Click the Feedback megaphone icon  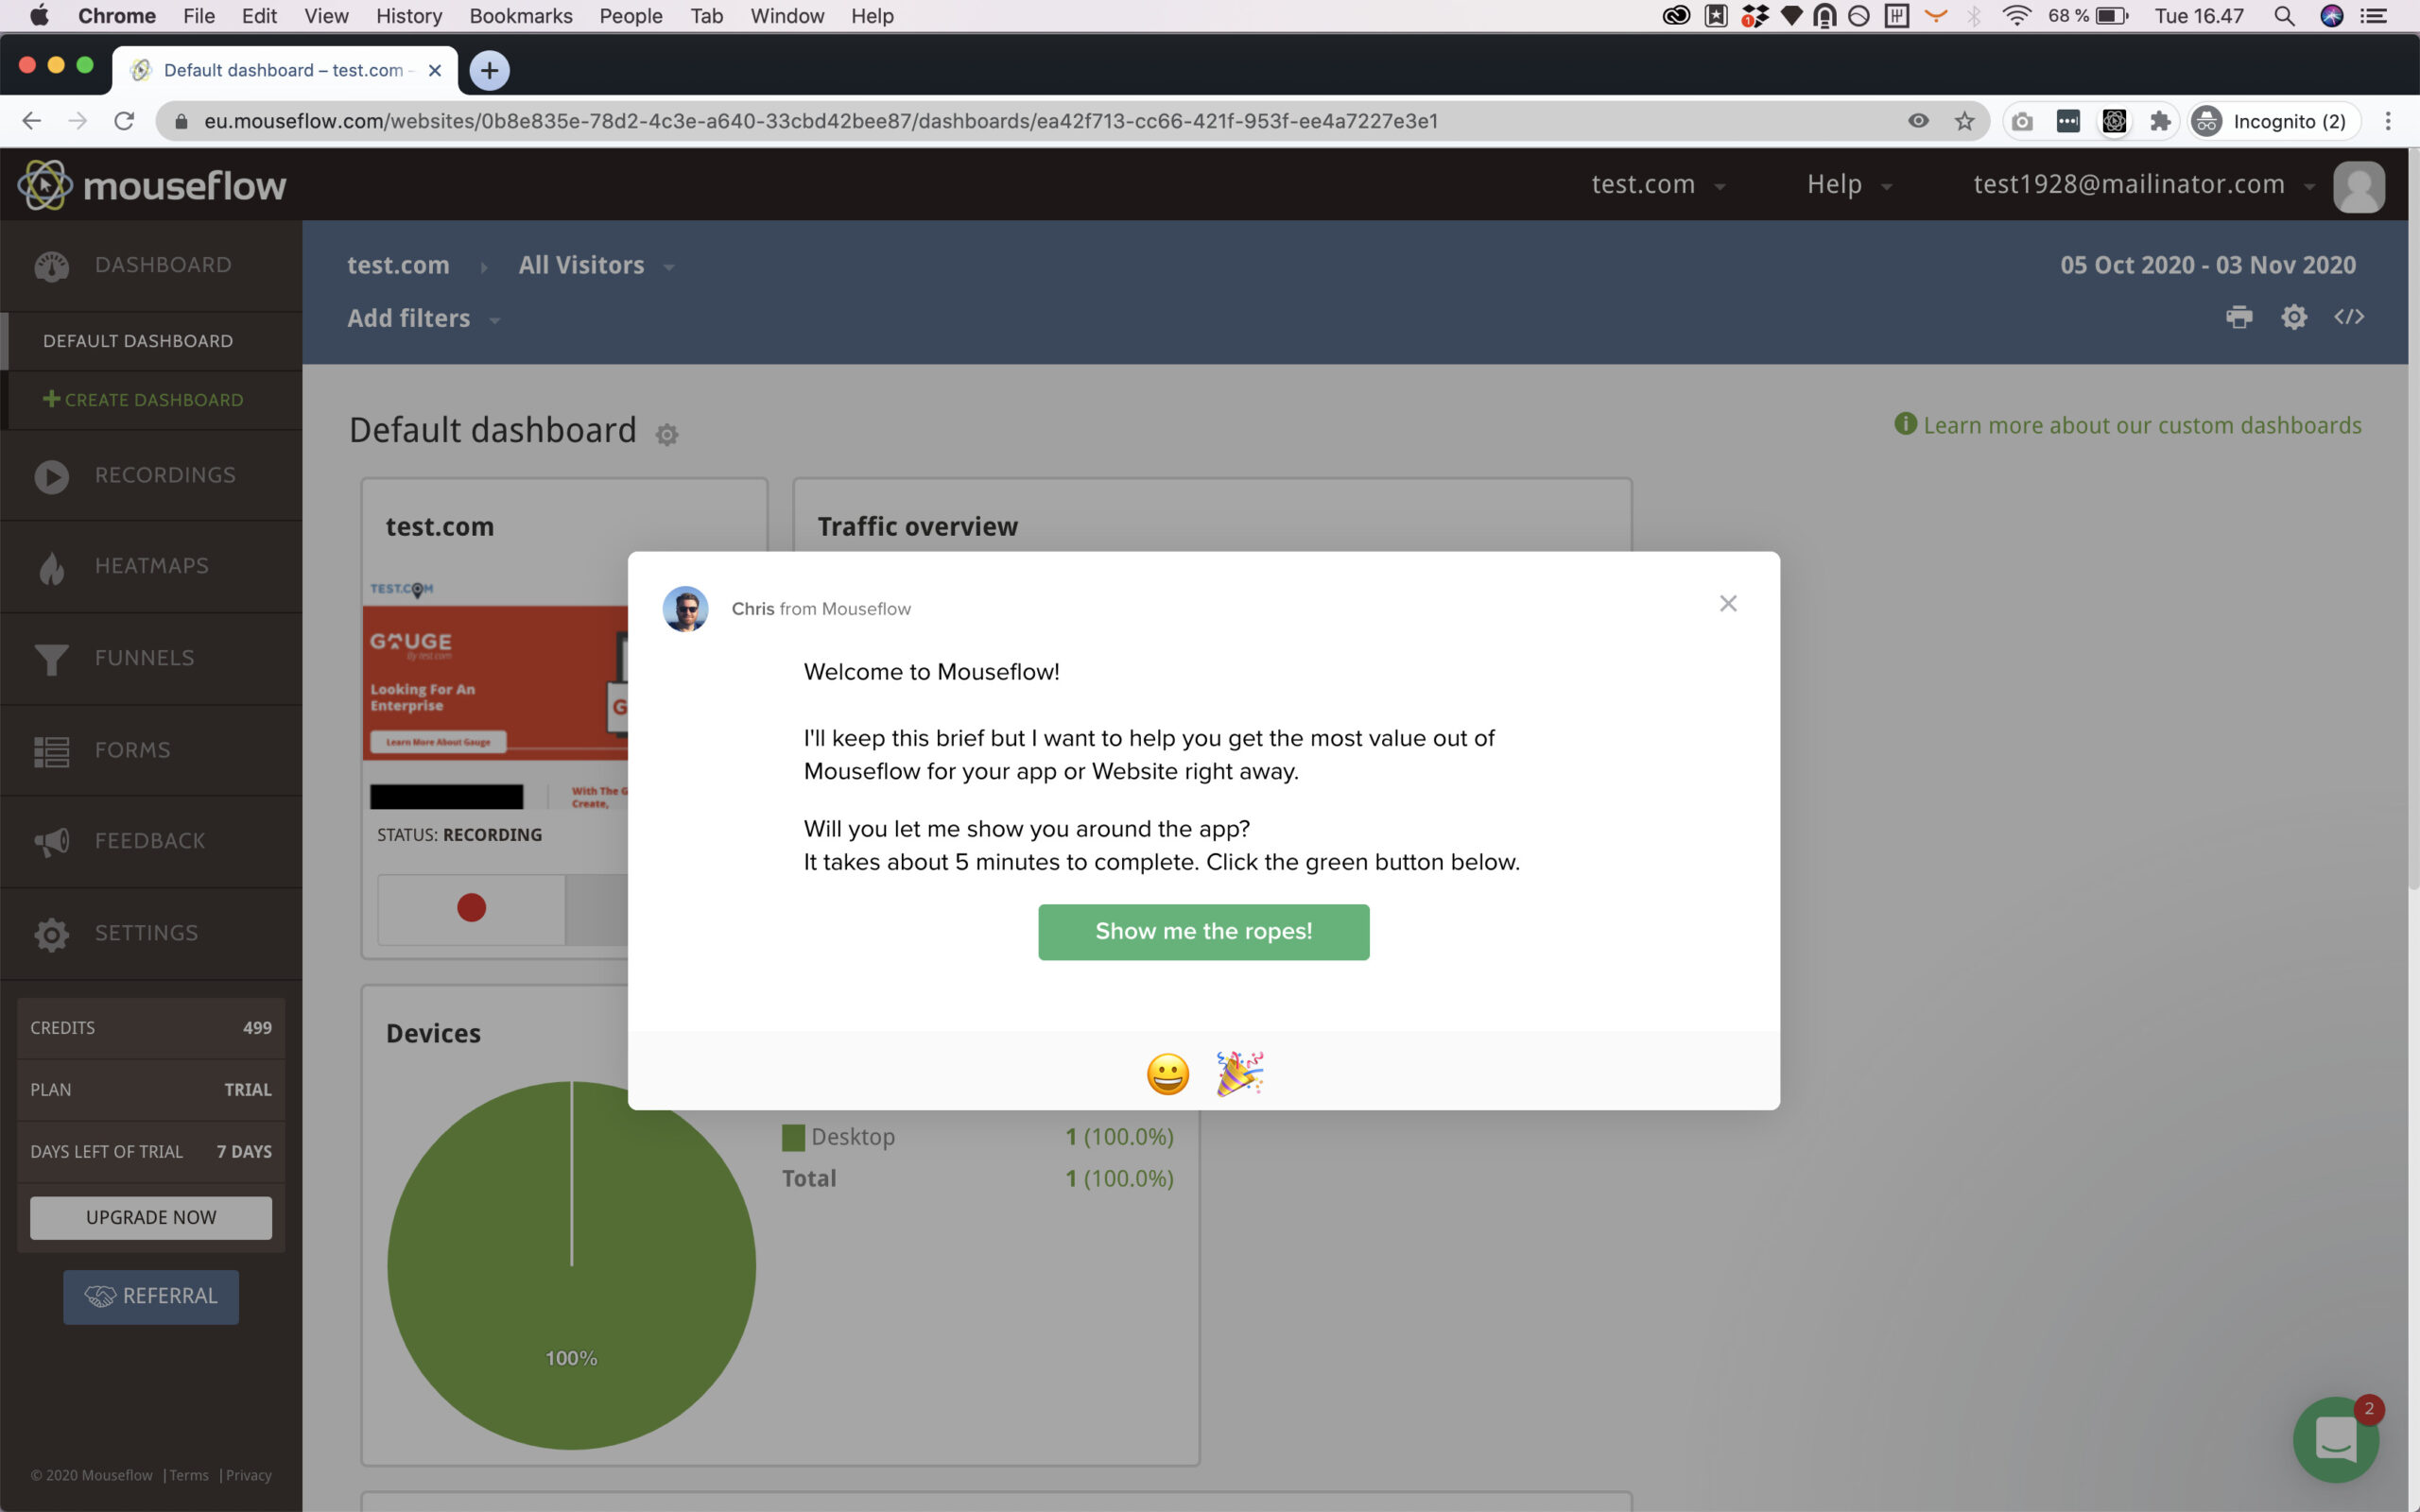51,841
